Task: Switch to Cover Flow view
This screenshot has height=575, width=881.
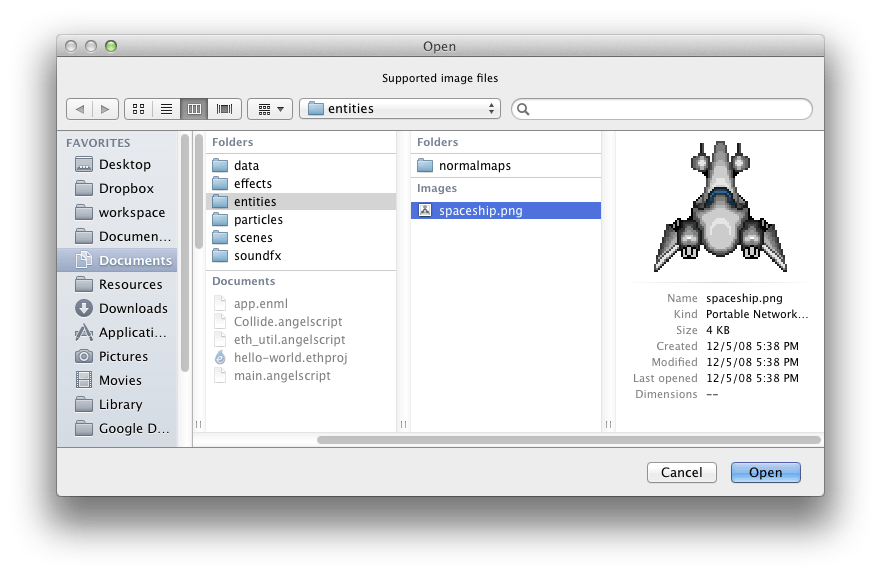Action: [x=224, y=108]
